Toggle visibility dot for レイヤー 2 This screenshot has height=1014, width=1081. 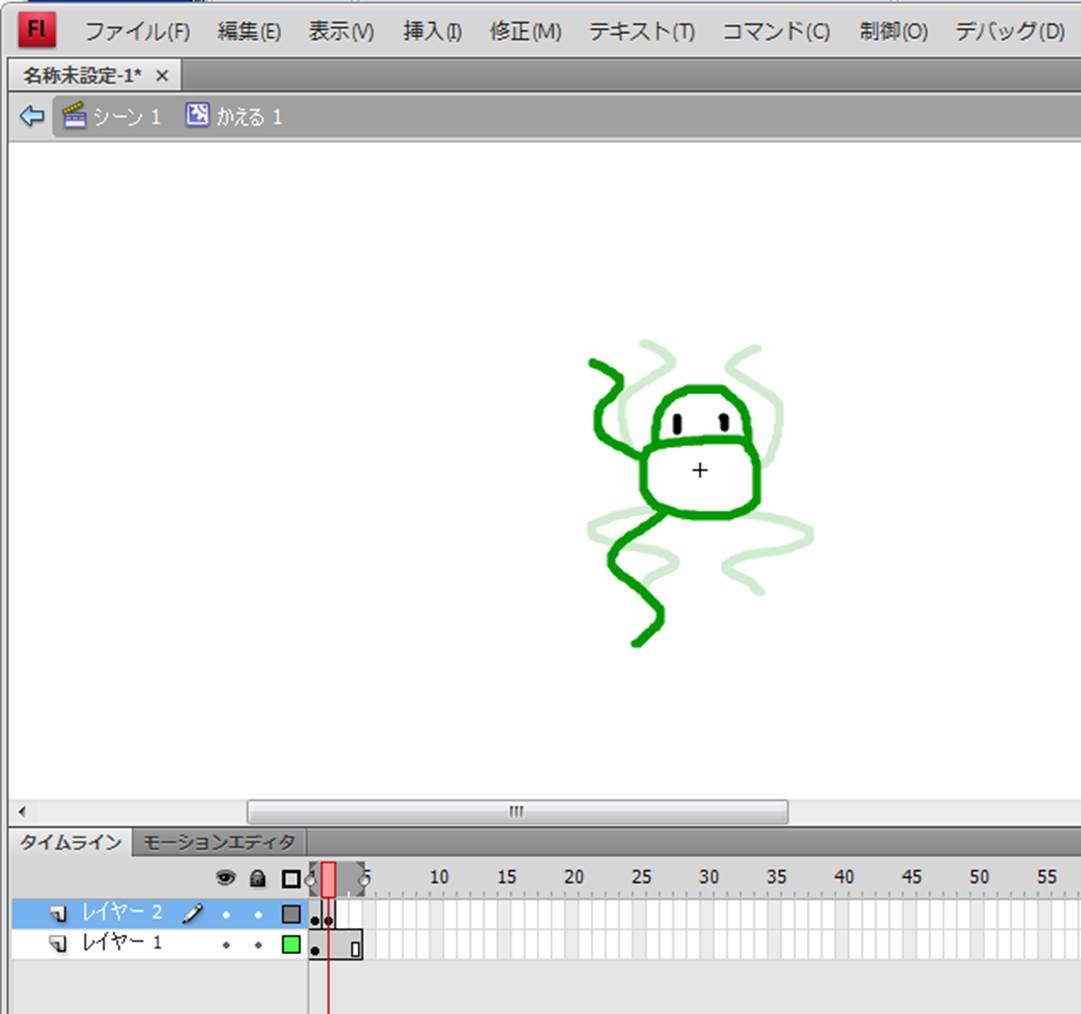226,914
